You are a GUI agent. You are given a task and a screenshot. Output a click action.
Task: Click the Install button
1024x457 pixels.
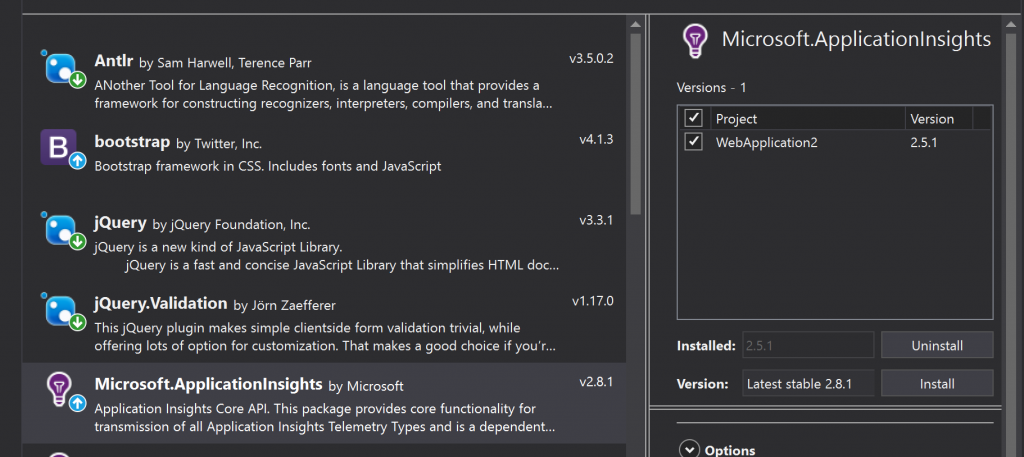(937, 384)
